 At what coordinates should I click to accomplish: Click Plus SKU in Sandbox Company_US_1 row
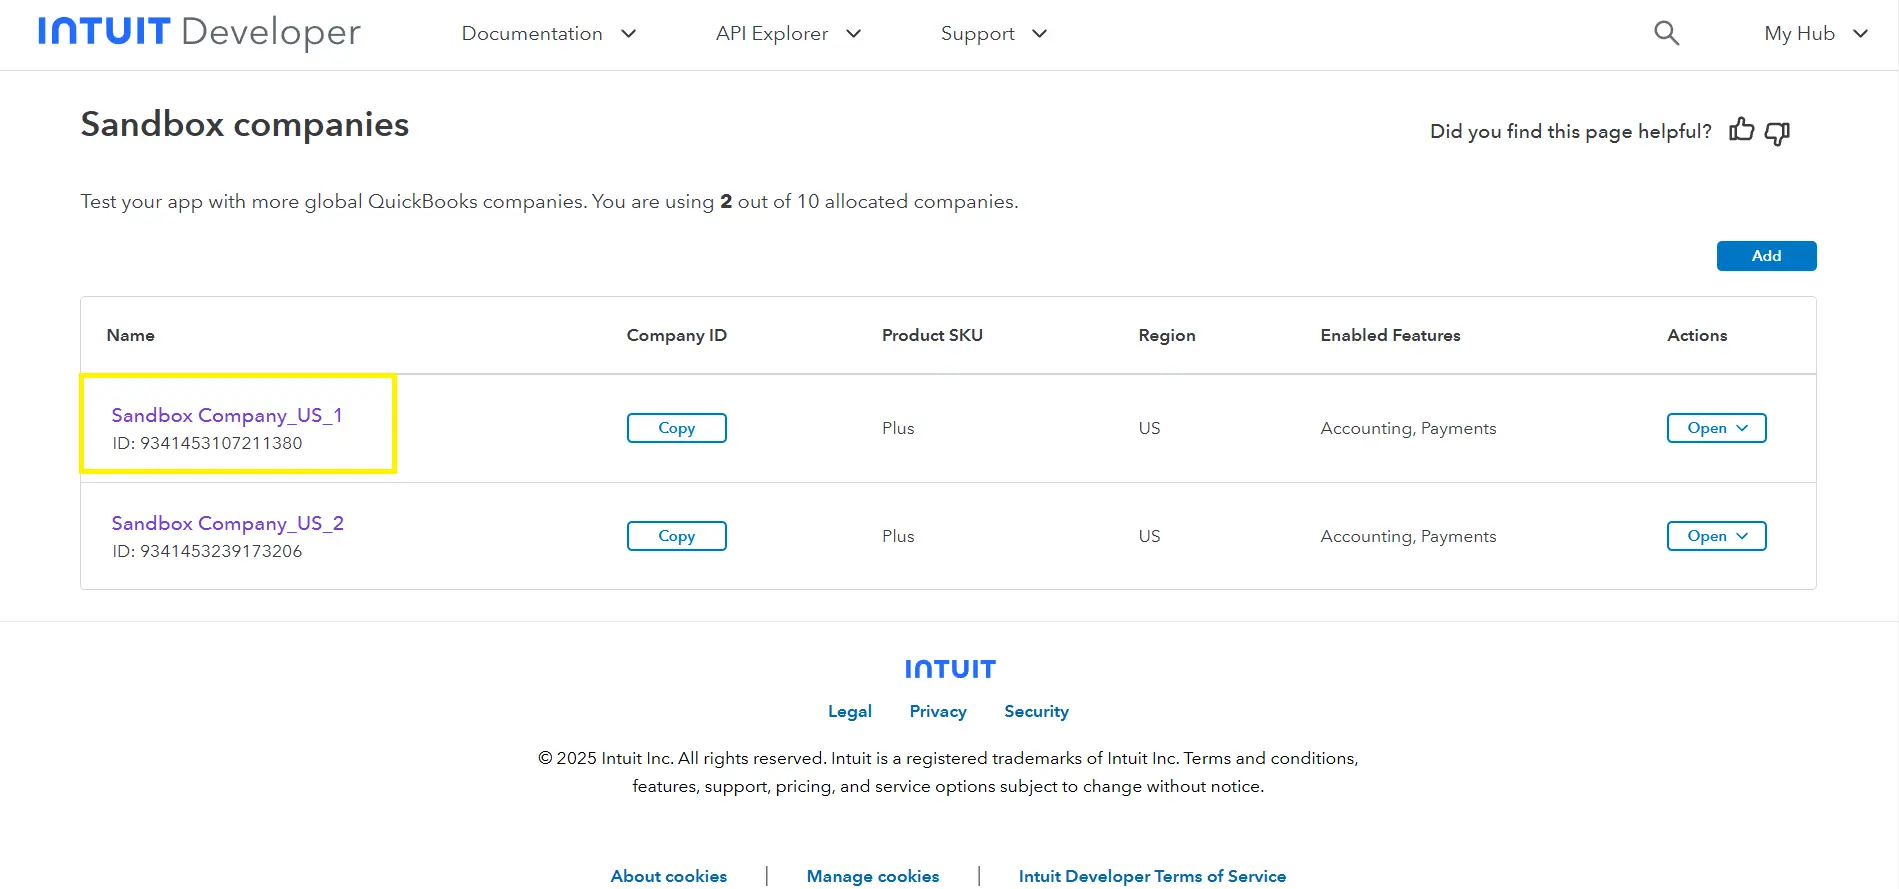tap(898, 428)
